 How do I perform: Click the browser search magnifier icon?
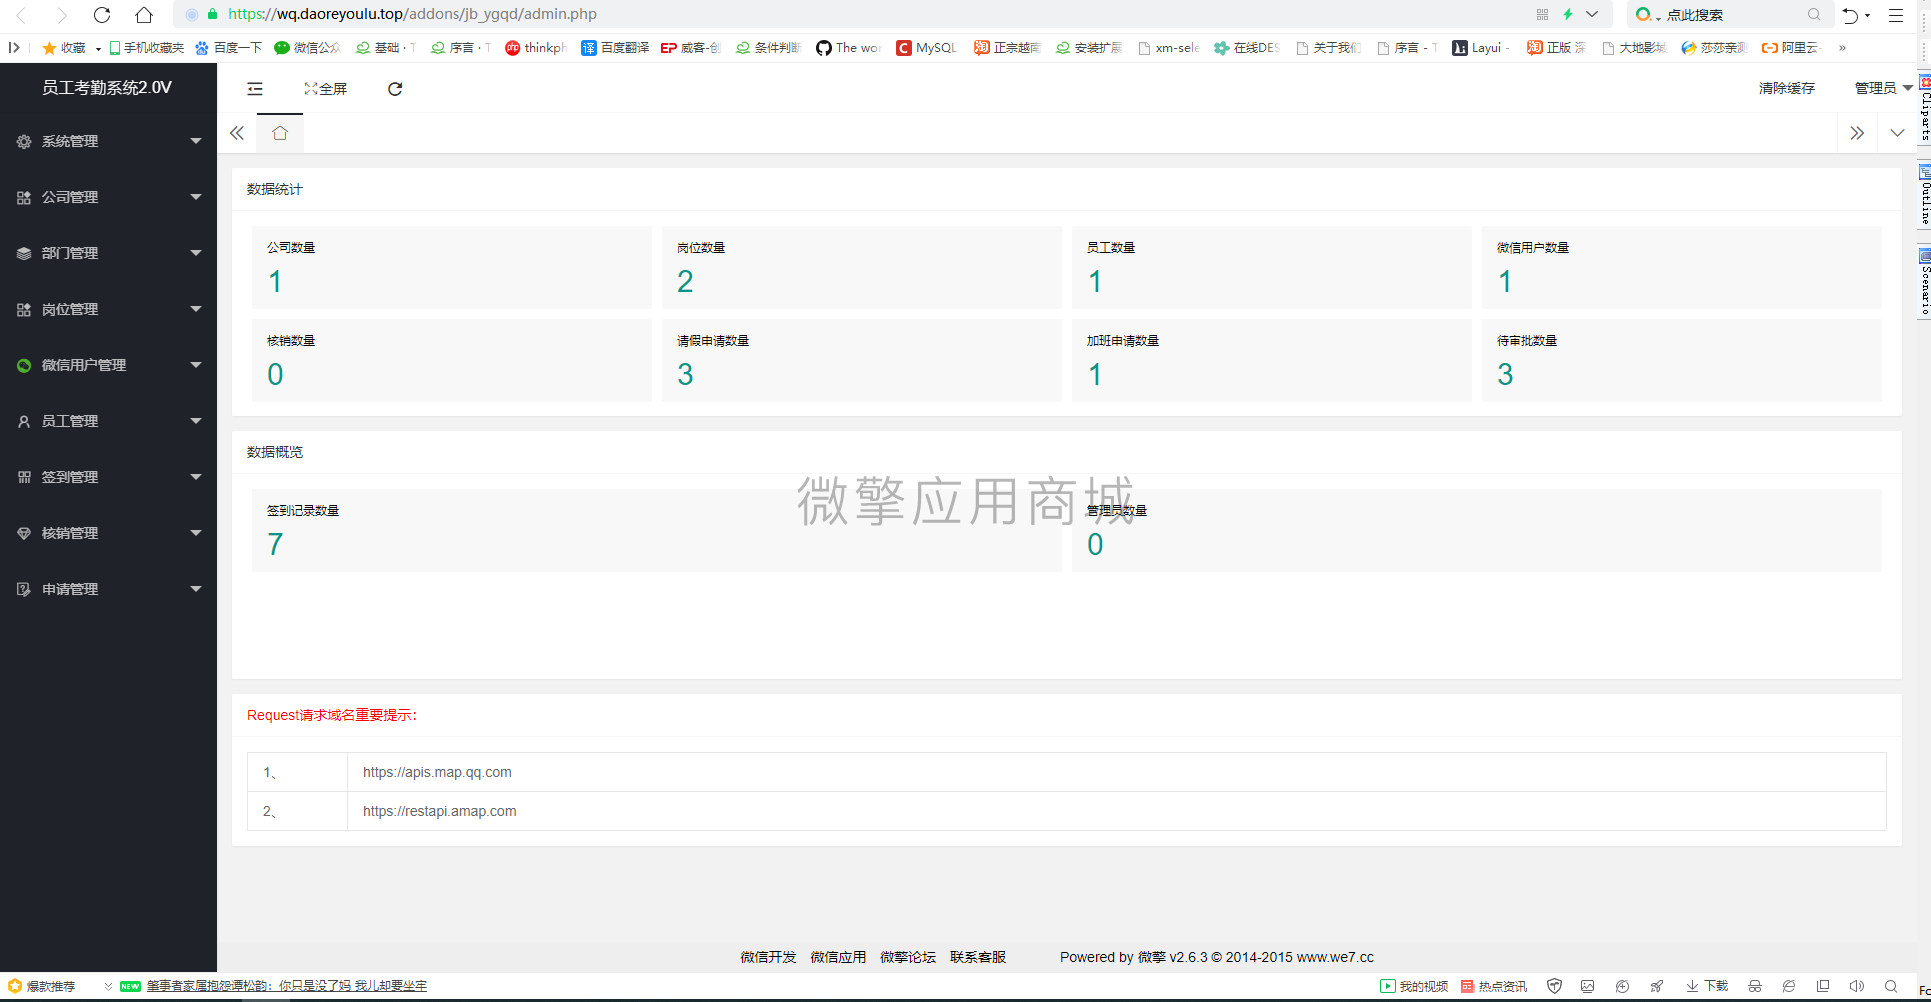(1814, 15)
